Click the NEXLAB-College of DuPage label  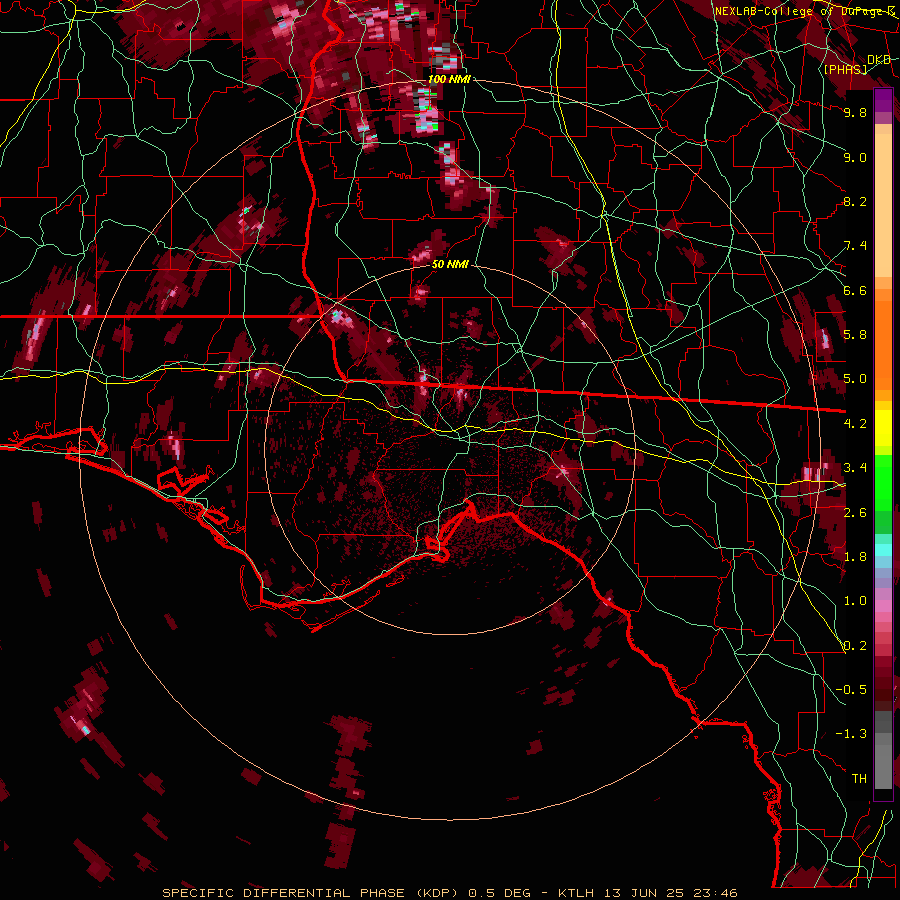[805, 11]
